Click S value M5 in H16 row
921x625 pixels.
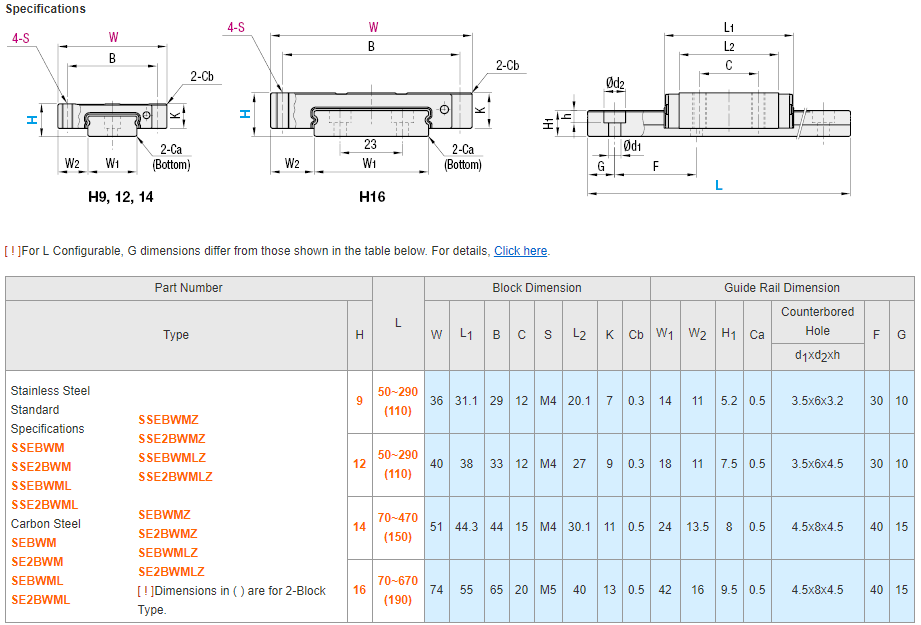click(x=548, y=590)
